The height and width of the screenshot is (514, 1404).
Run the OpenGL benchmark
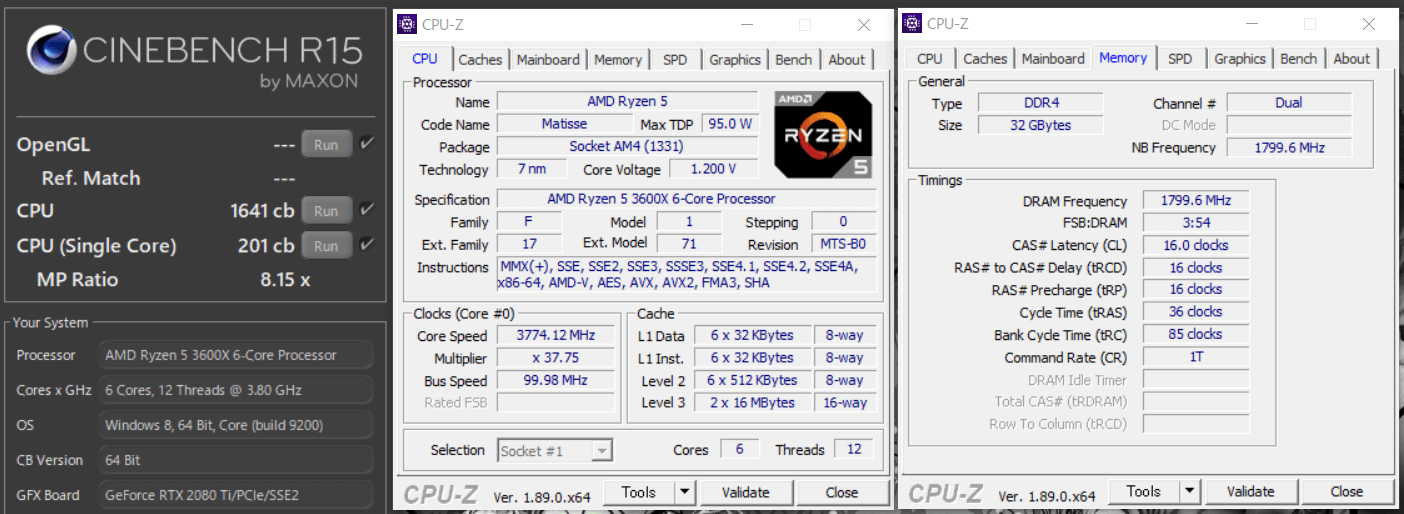(326, 144)
